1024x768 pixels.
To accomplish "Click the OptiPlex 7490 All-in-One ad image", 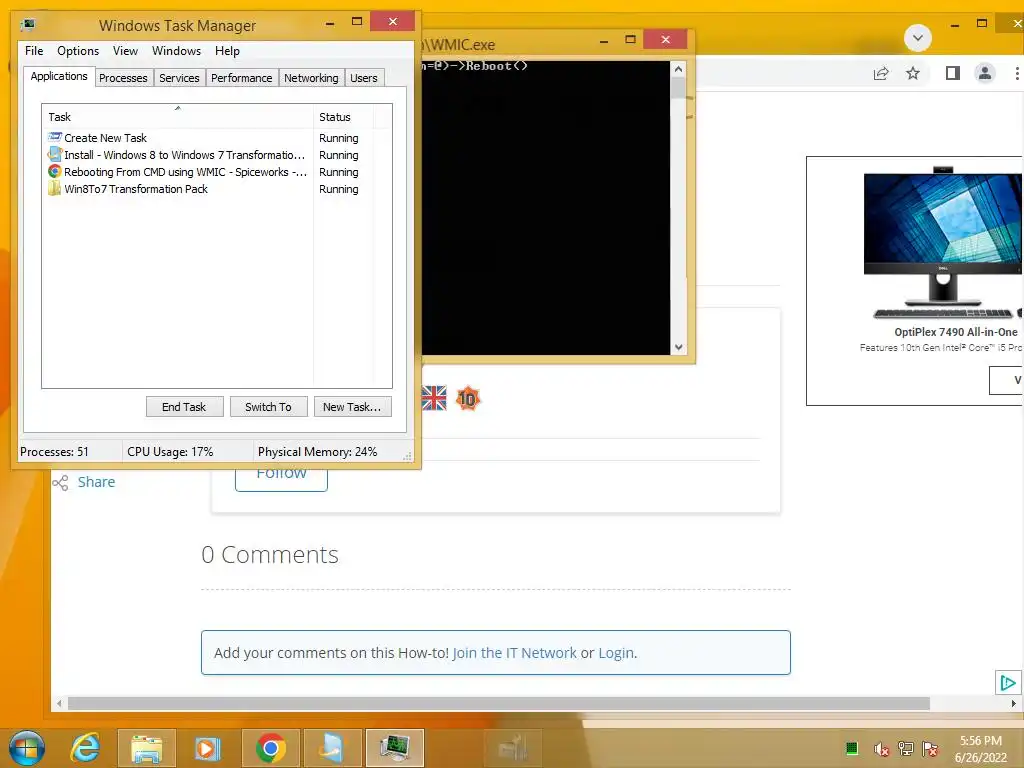I will click(942, 244).
